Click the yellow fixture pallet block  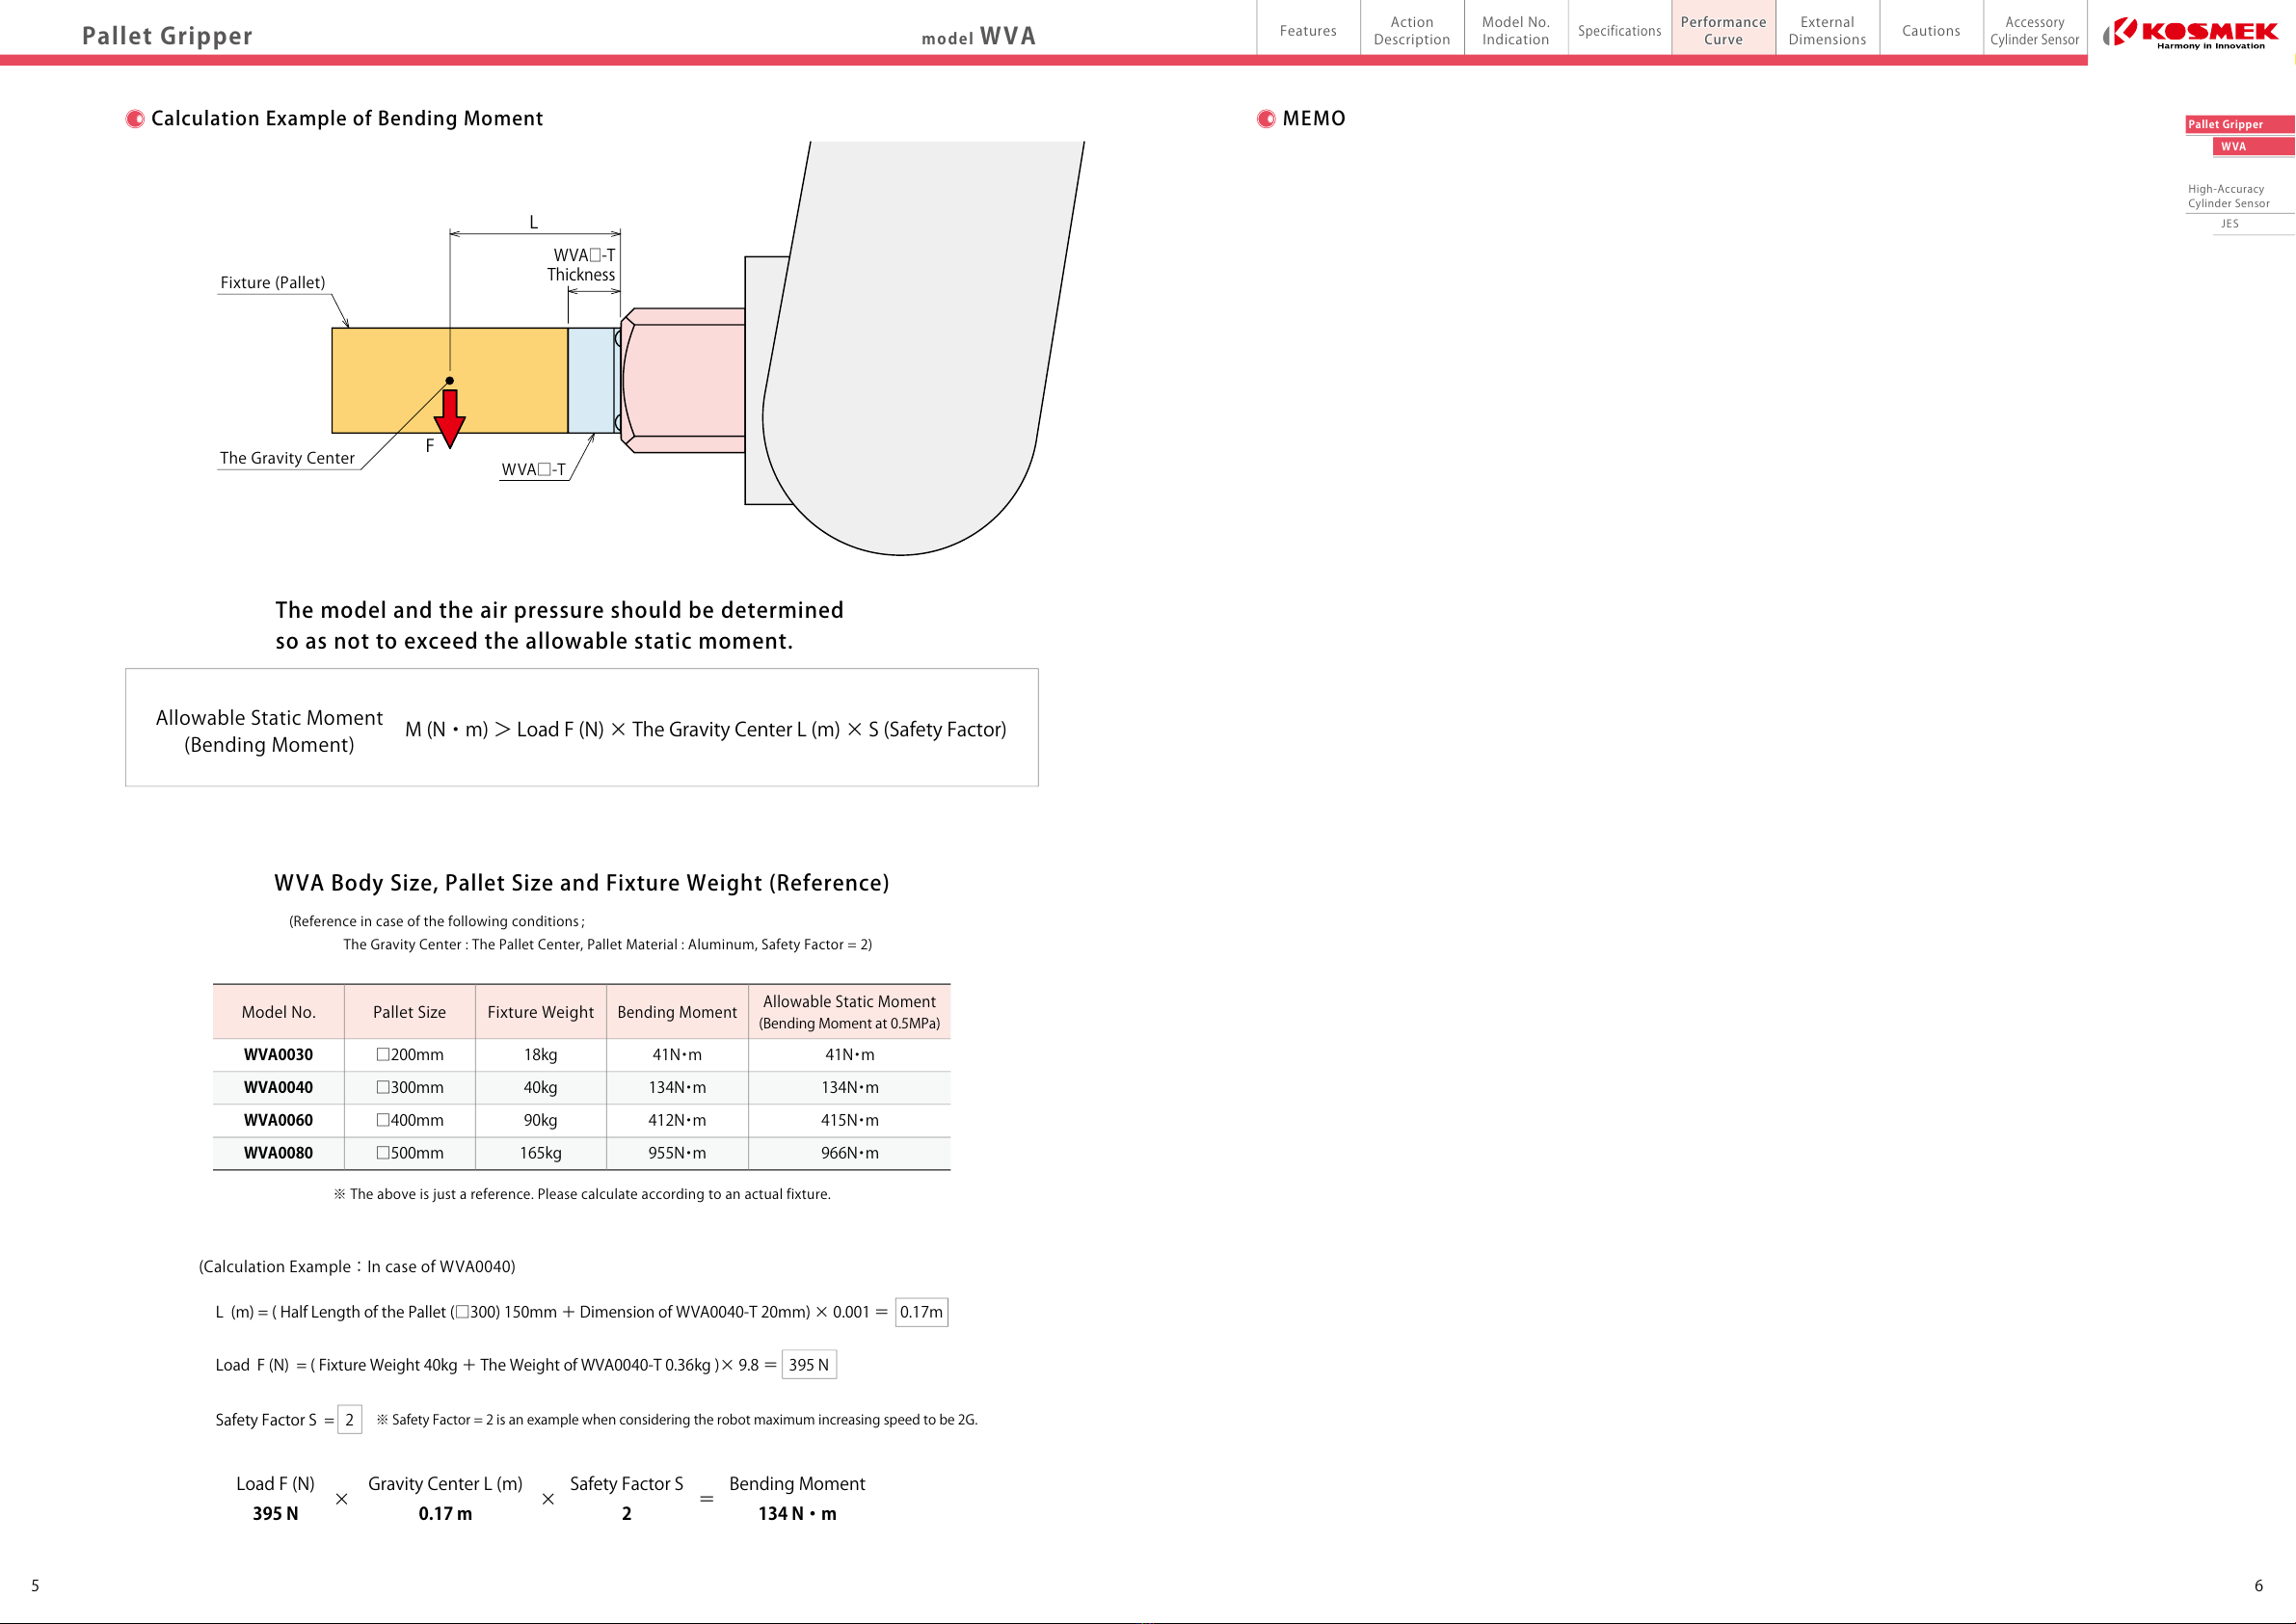[449, 381]
